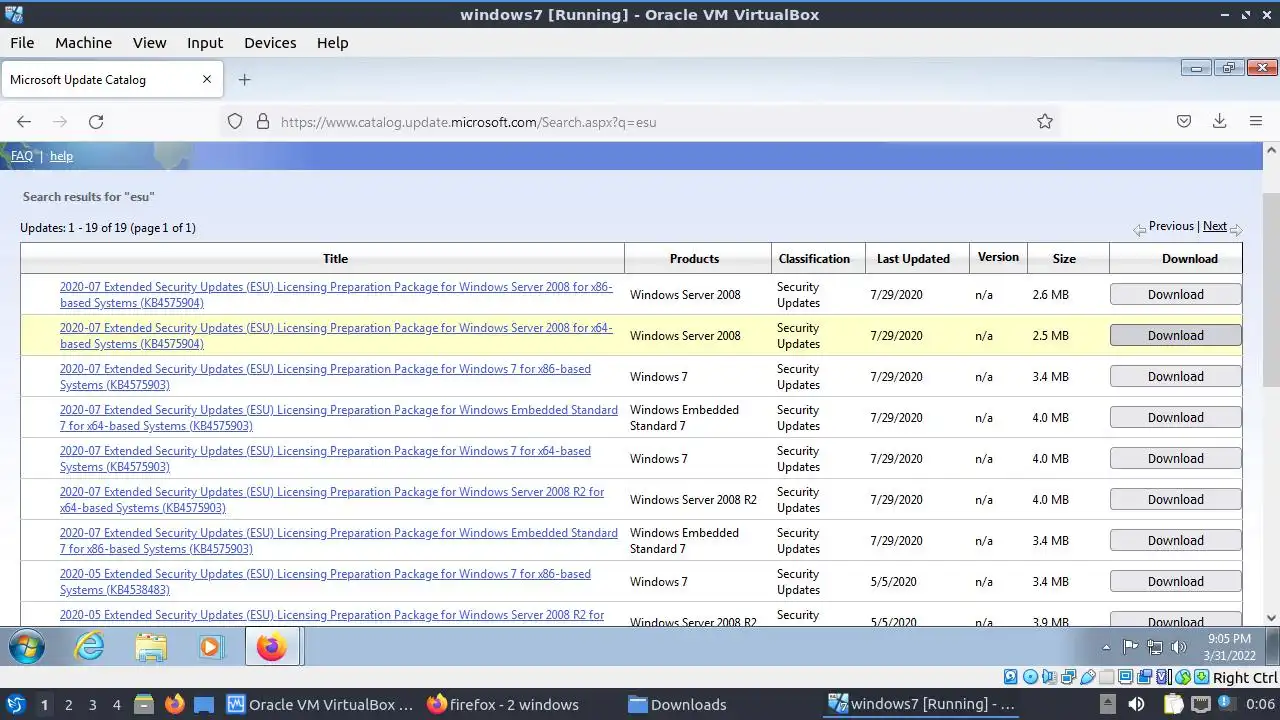This screenshot has width=1280, height=720.
Task: Bookmark this page with star icon
Action: pos(1045,122)
